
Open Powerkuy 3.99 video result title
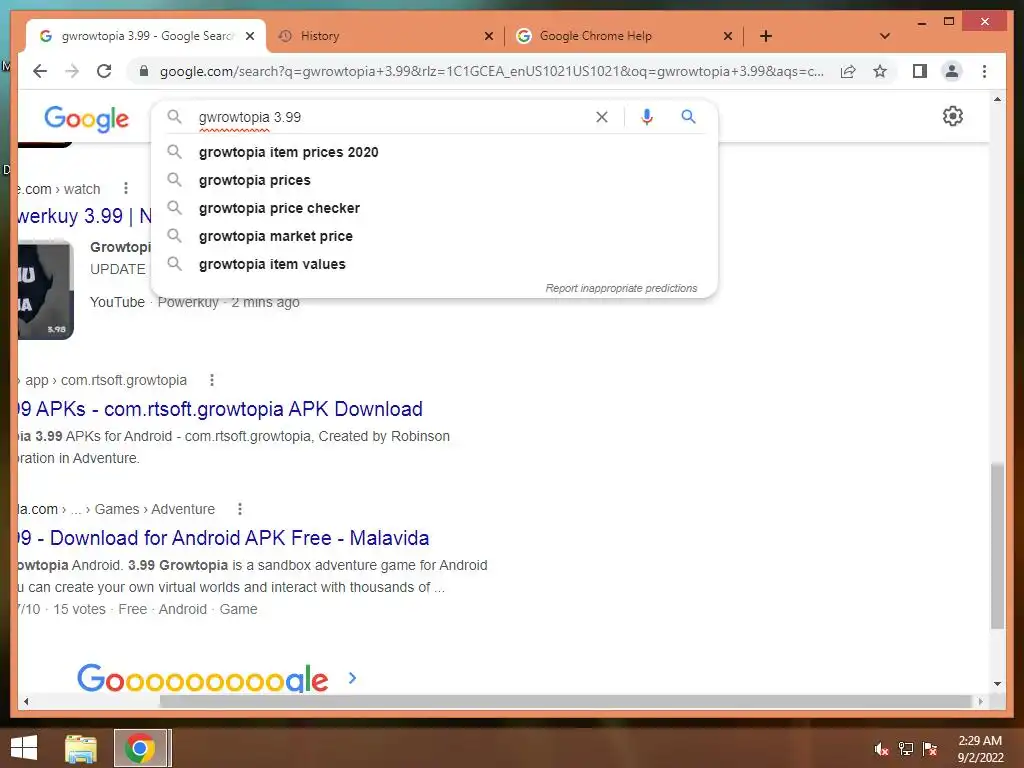point(84,216)
